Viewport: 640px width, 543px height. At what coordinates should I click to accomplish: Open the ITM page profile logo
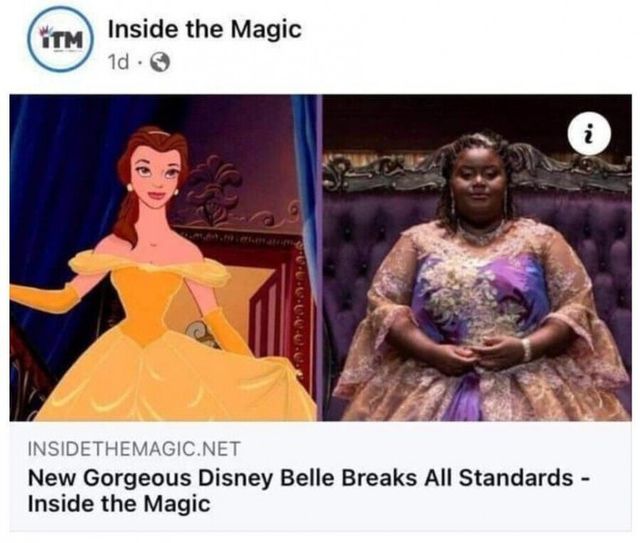tap(61, 39)
